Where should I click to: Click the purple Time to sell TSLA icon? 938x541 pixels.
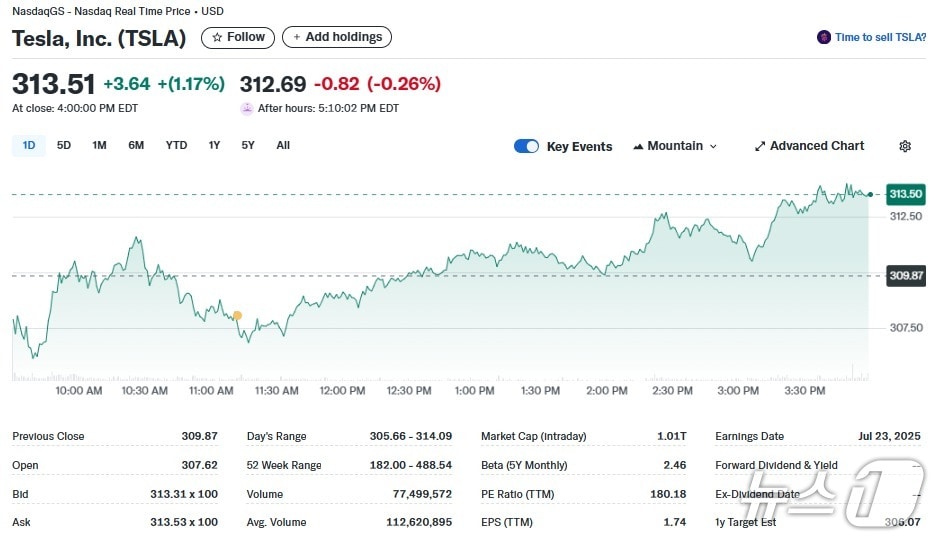(x=824, y=37)
